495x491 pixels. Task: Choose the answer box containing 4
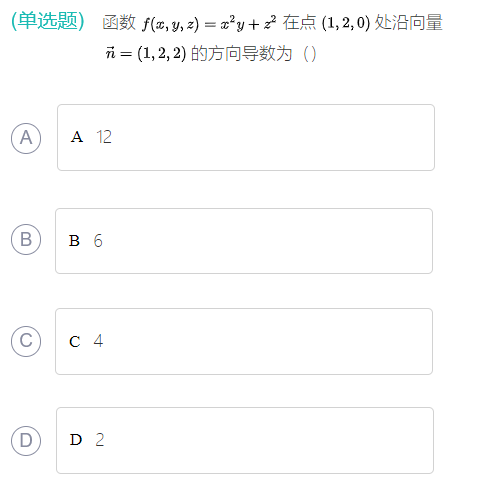point(244,341)
